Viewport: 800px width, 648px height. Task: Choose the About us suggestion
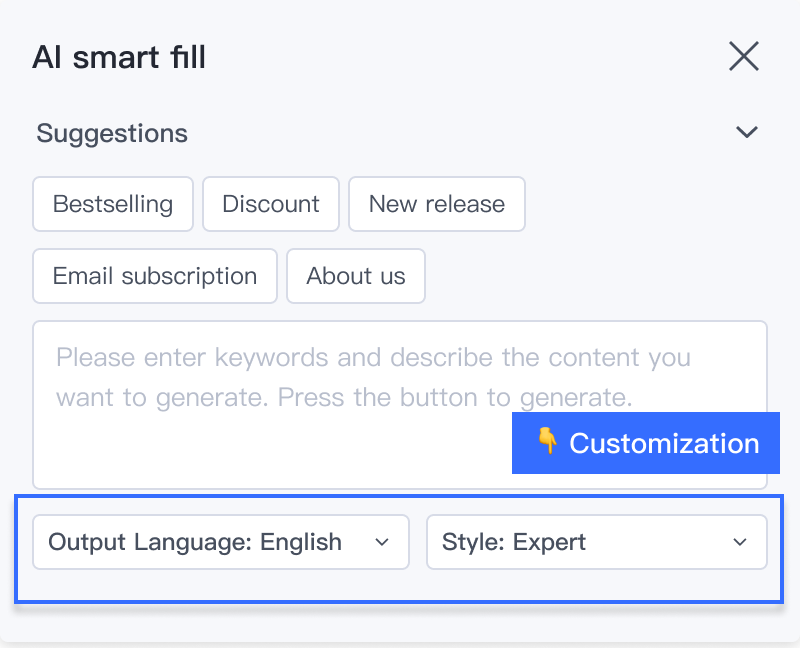356,276
